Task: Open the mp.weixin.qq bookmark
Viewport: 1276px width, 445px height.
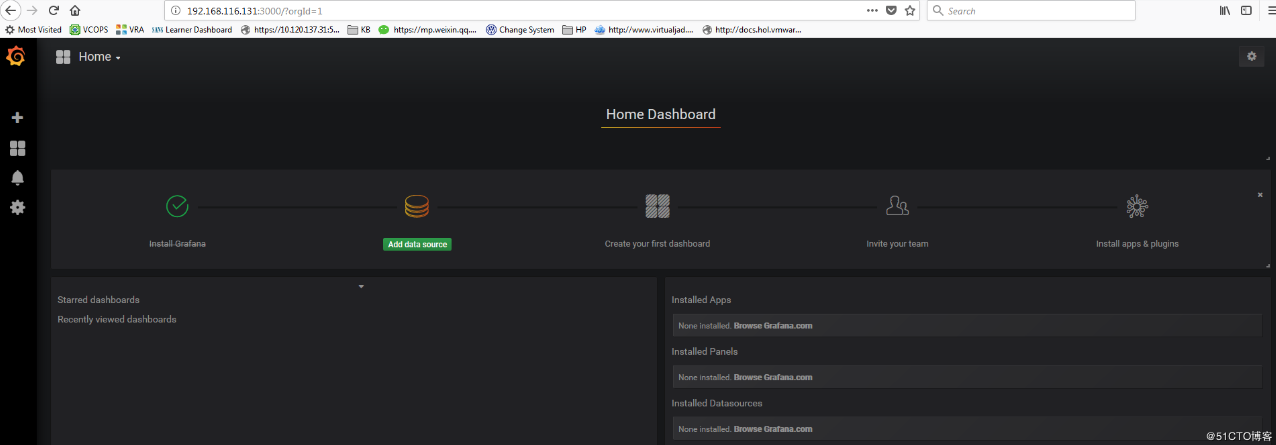Action: click(x=428, y=30)
